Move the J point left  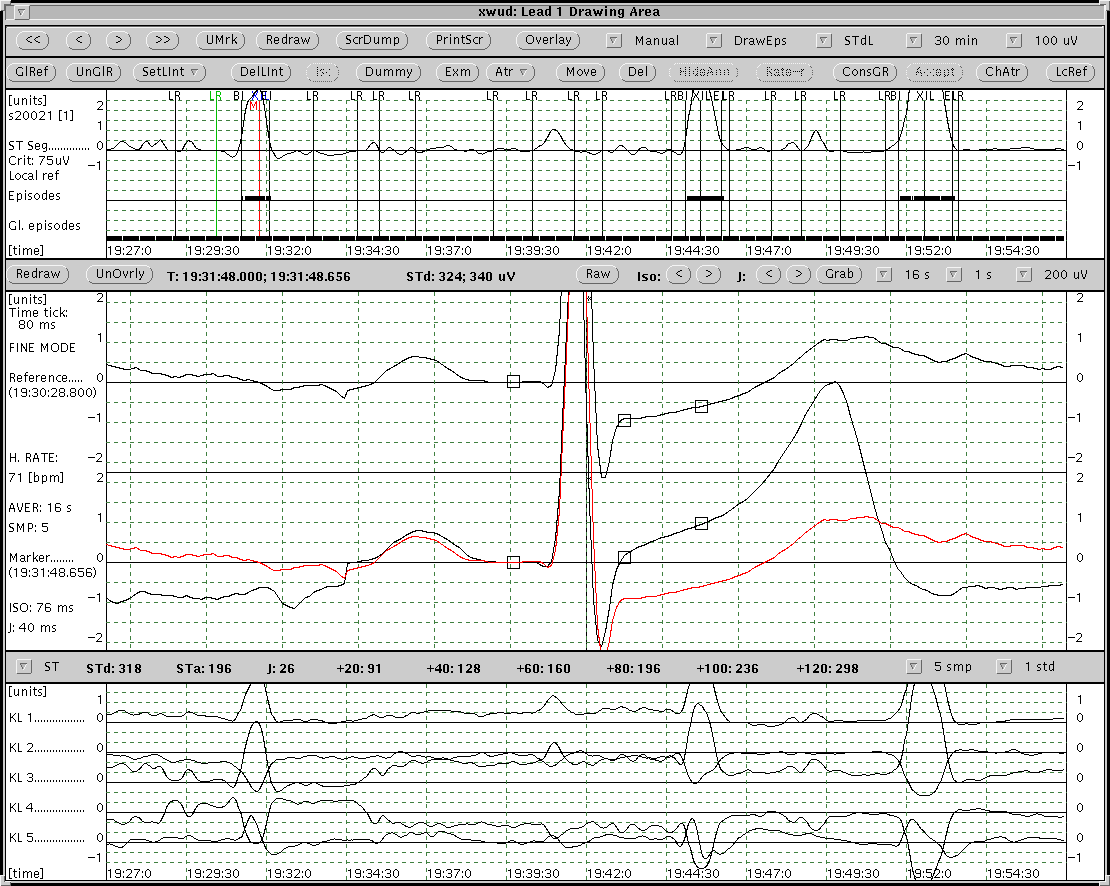[769, 274]
